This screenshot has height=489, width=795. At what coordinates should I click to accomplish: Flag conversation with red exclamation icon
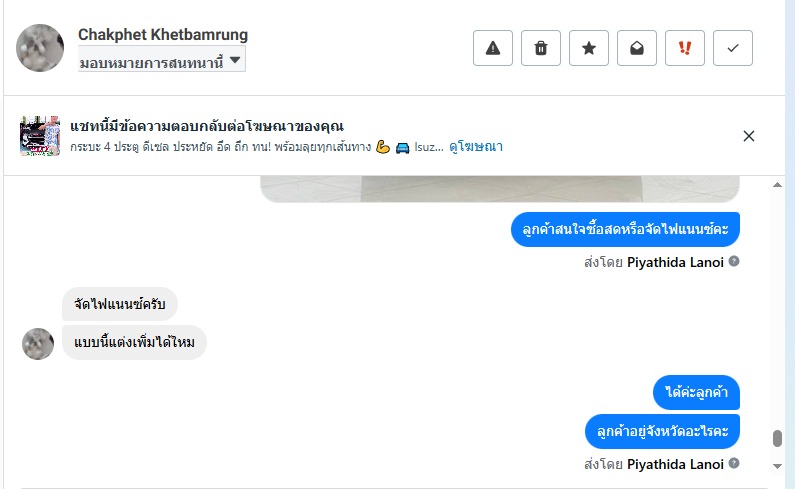(x=685, y=48)
